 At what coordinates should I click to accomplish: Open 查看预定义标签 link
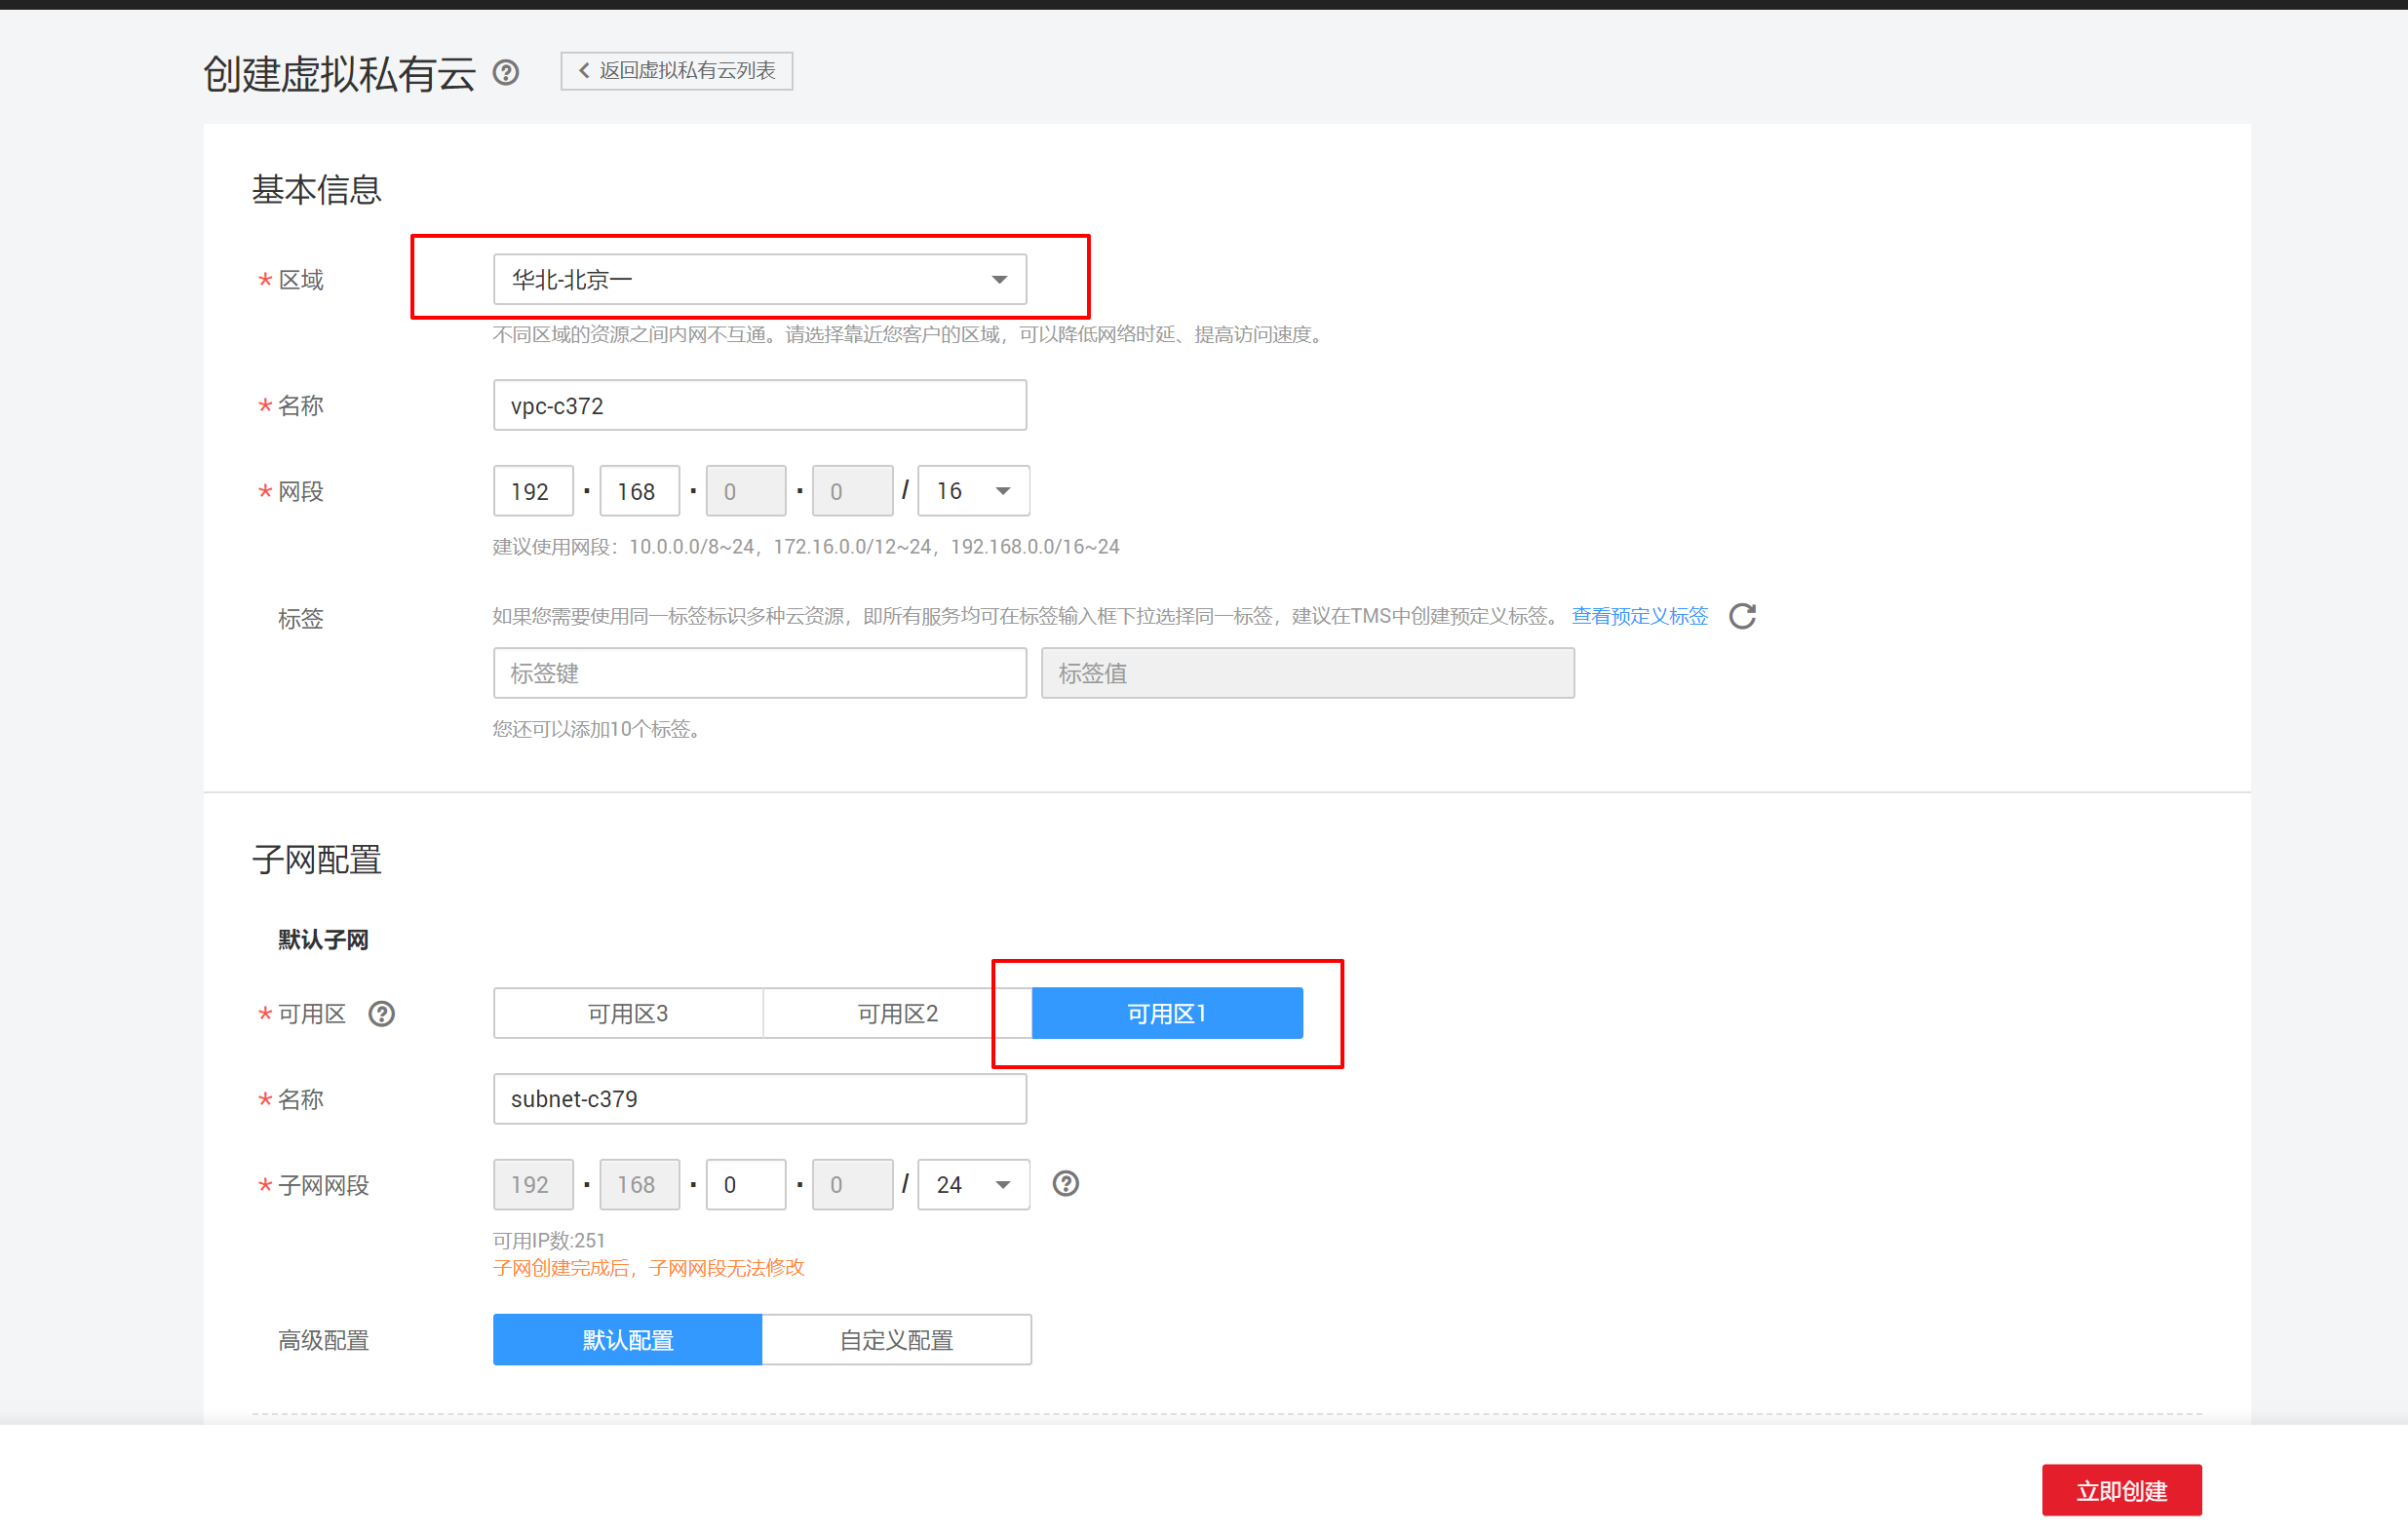(1639, 616)
